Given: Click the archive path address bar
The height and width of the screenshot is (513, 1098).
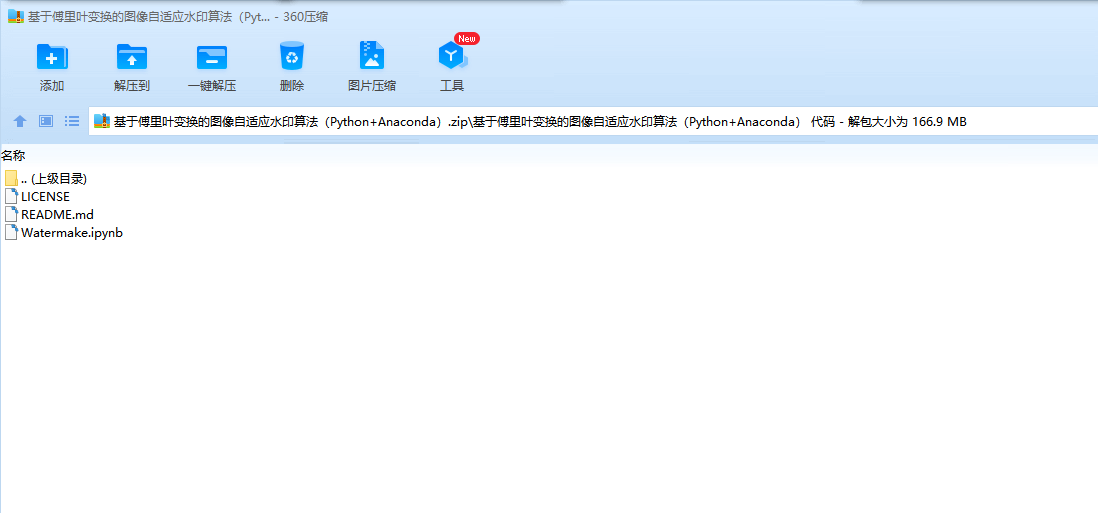Looking at the screenshot, I should tap(594, 121).
